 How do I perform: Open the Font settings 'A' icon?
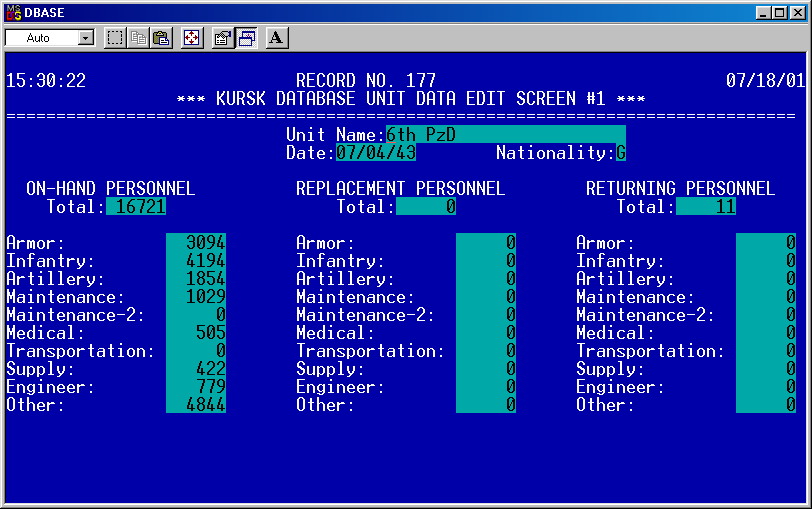pos(277,38)
